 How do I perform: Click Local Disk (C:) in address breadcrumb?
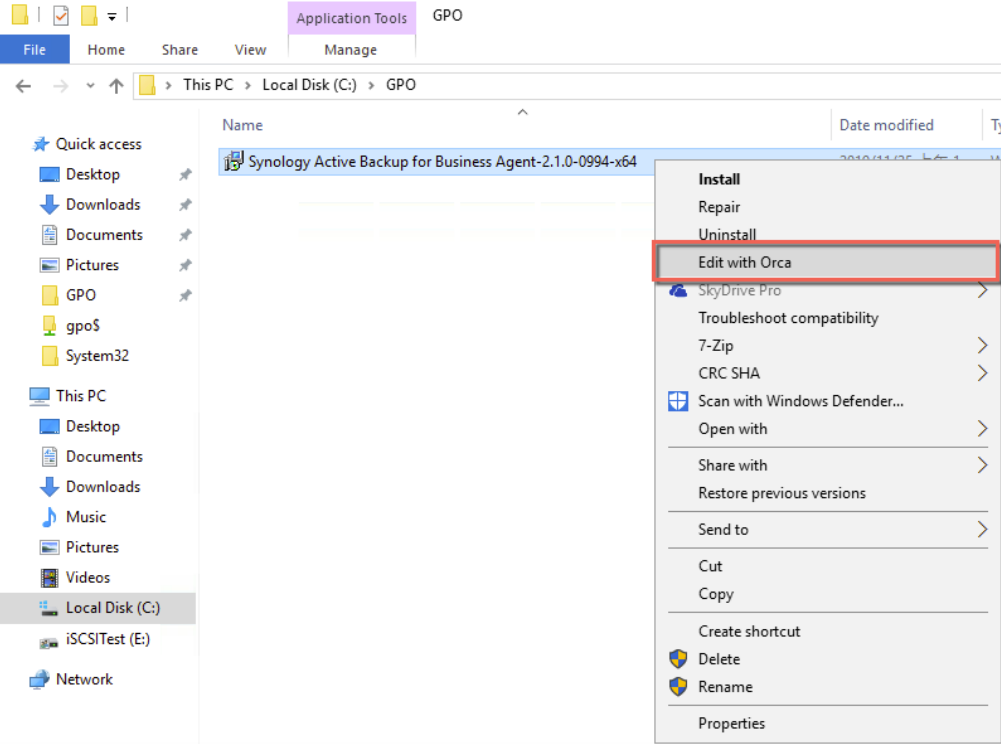click(309, 85)
